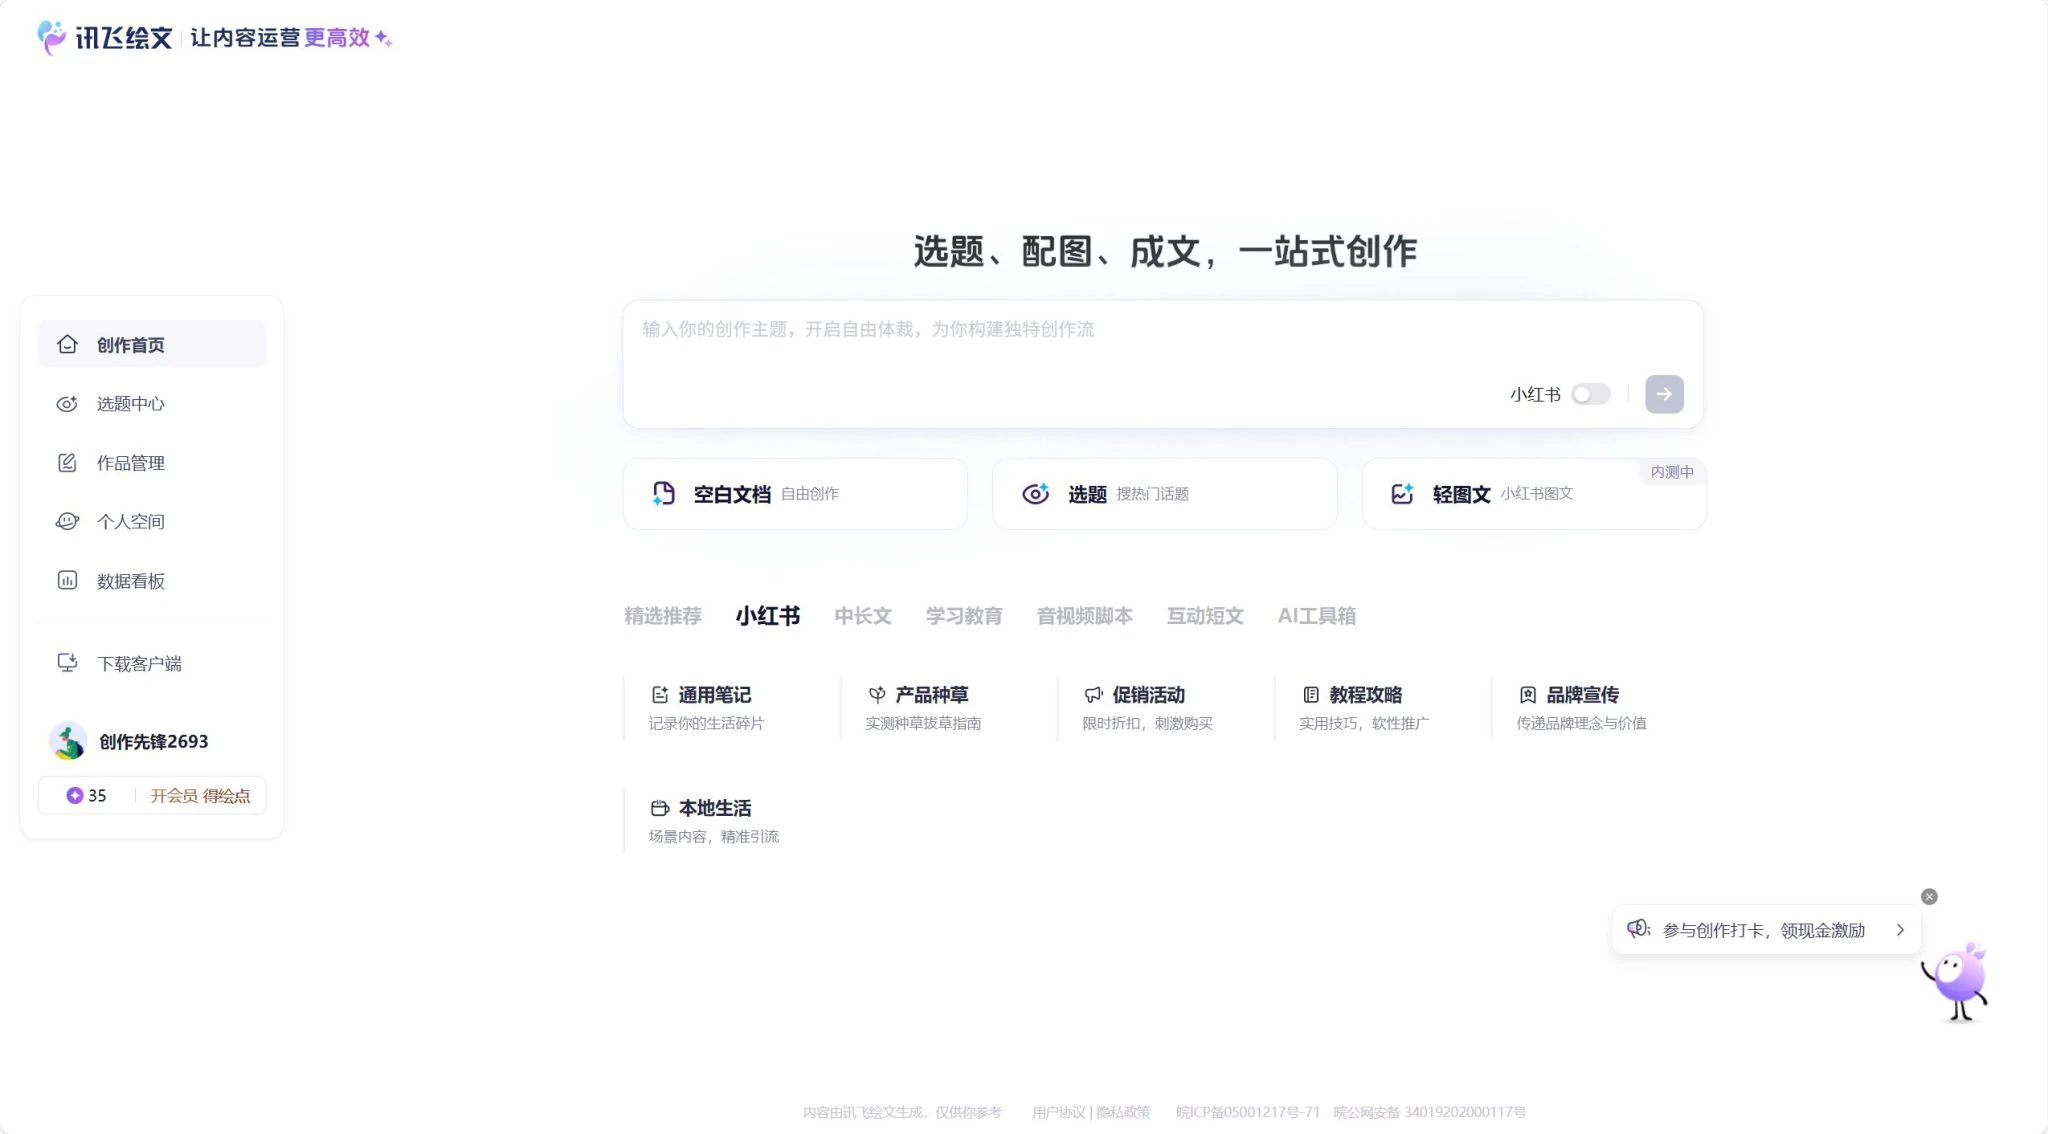2048x1134 pixels.
Task: Open the 隐私政策 footer link
Action: click(1123, 1112)
